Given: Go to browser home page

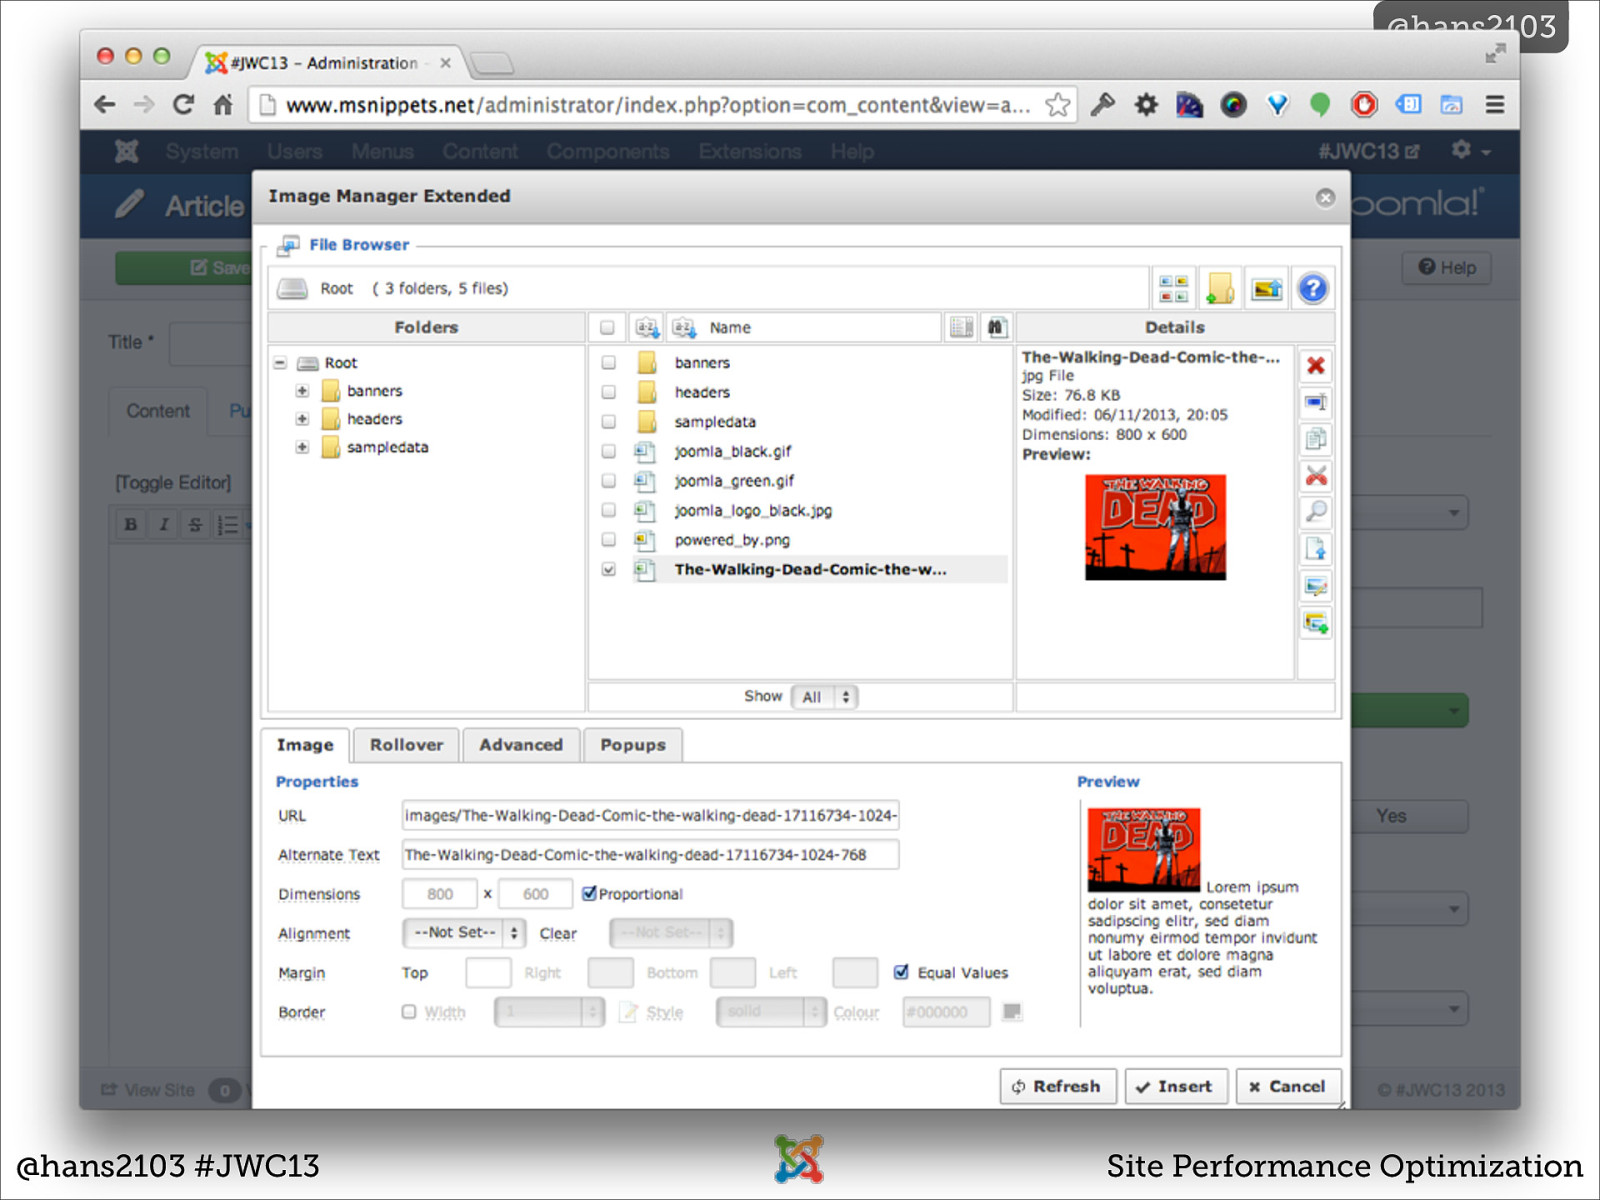Looking at the screenshot, I should click(x=223, y=104).
